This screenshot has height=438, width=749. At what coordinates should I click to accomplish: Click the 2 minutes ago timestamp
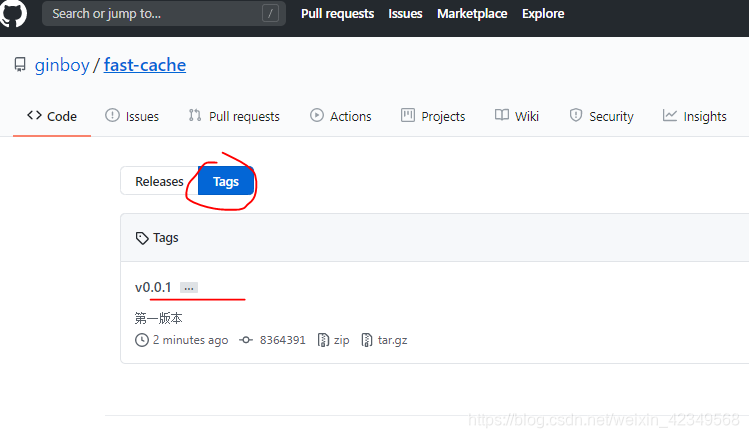[191, 340]
